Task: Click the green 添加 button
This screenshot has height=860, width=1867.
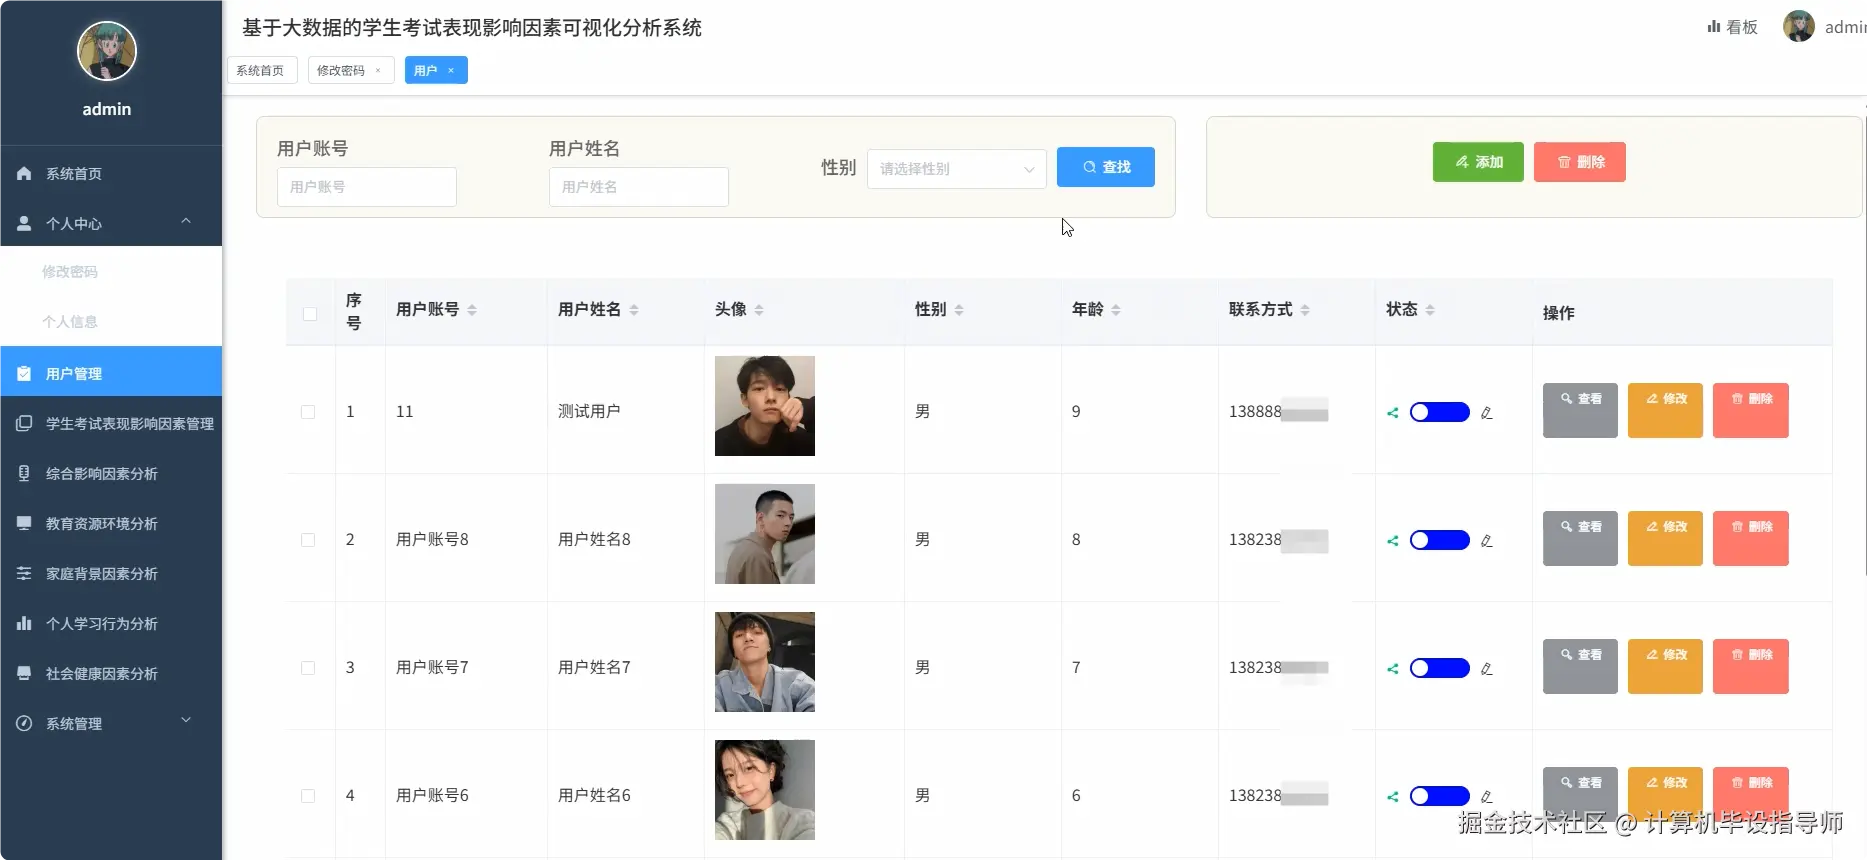Action: pos(1478,162)
